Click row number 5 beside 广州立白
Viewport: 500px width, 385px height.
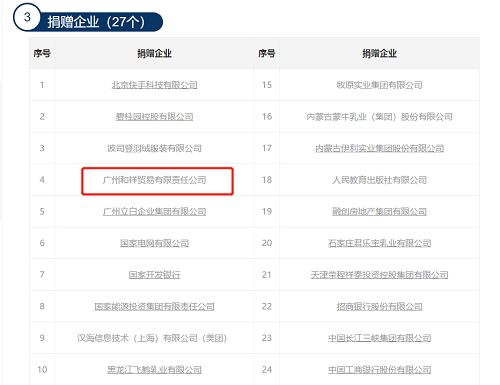point(42,212)
